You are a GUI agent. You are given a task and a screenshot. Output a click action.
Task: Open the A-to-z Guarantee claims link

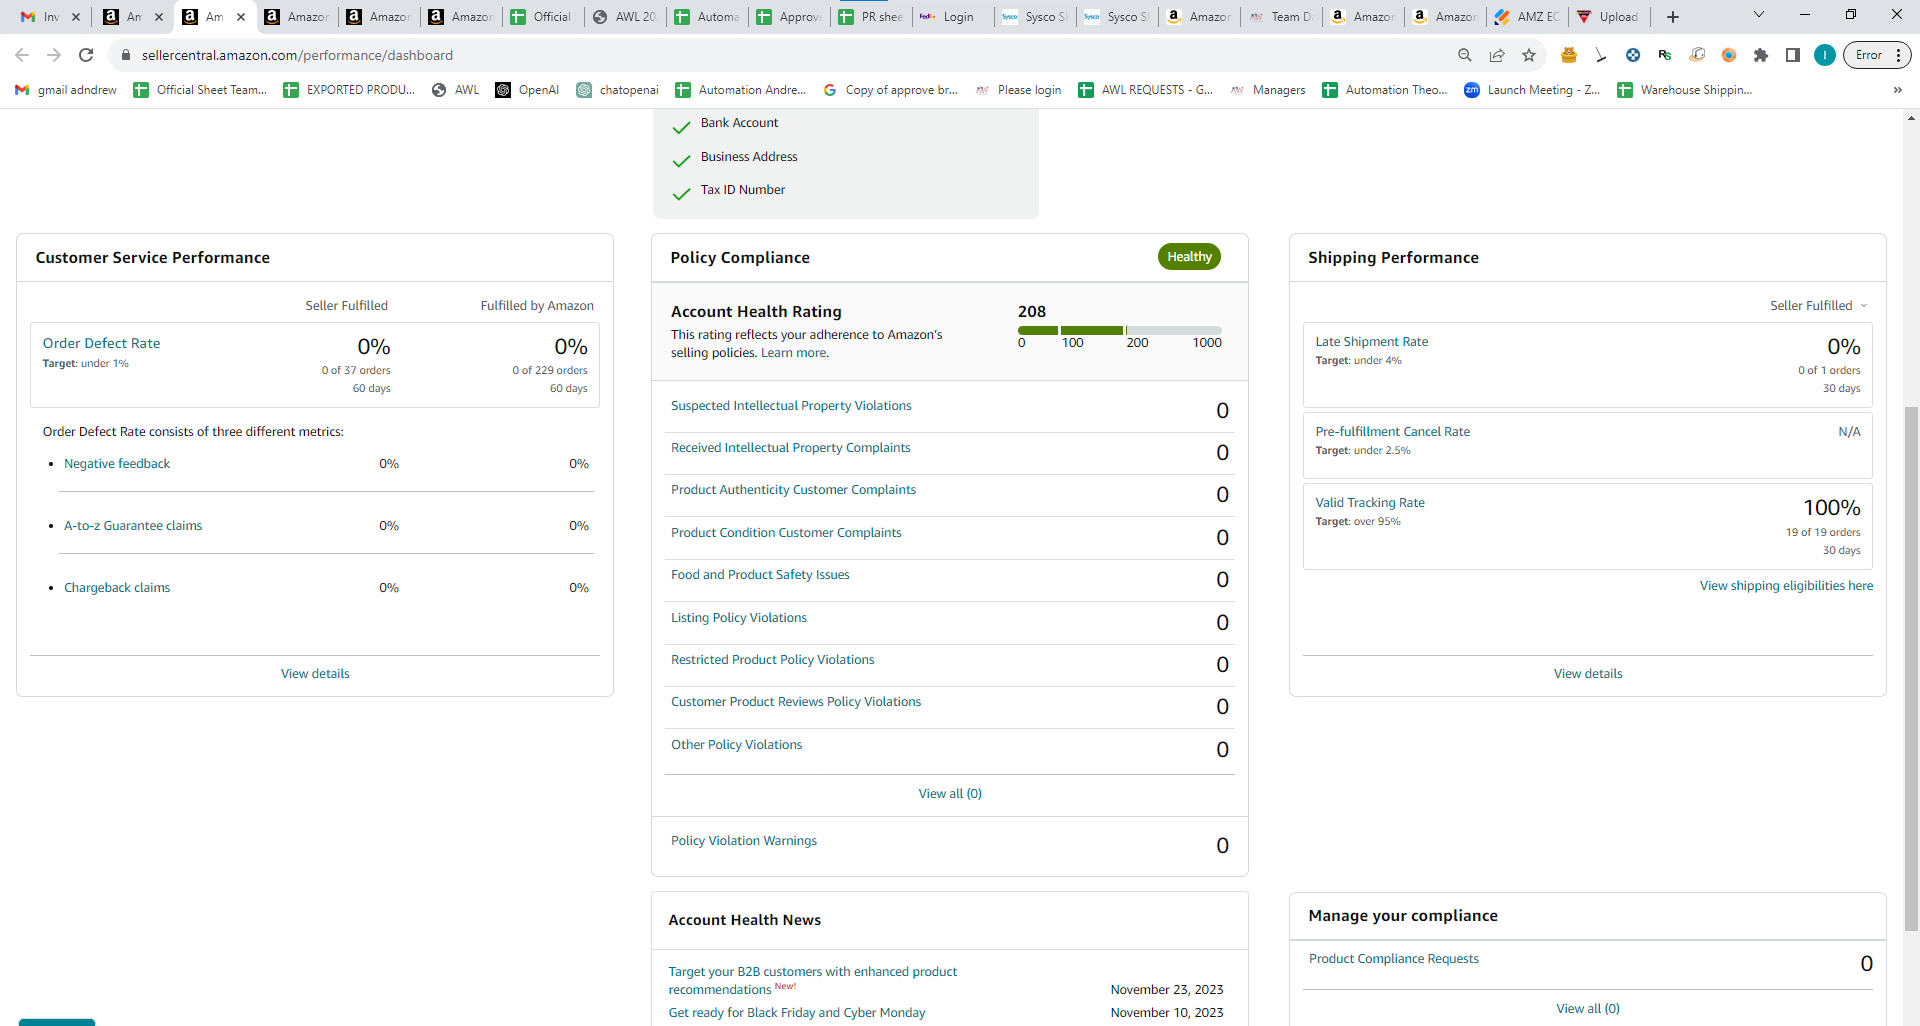(133, 526)
